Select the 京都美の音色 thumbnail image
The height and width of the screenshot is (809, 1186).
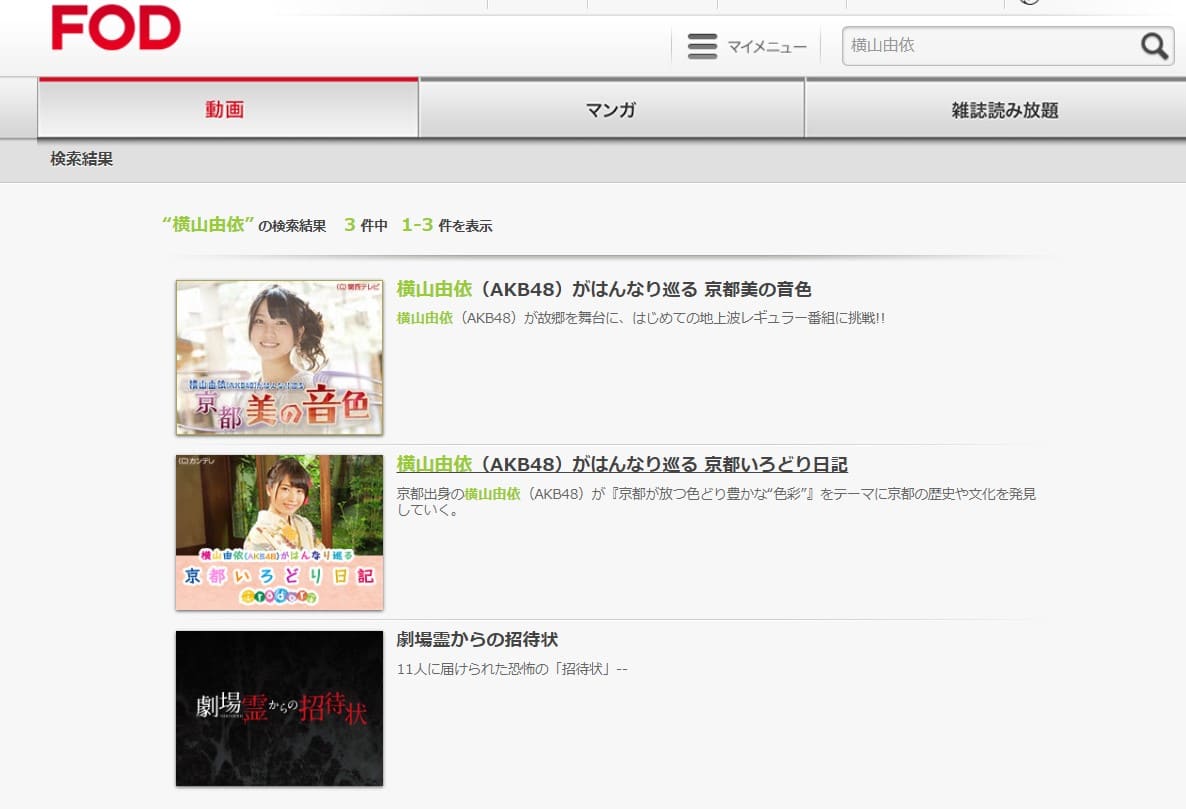[x=280, y=358]
